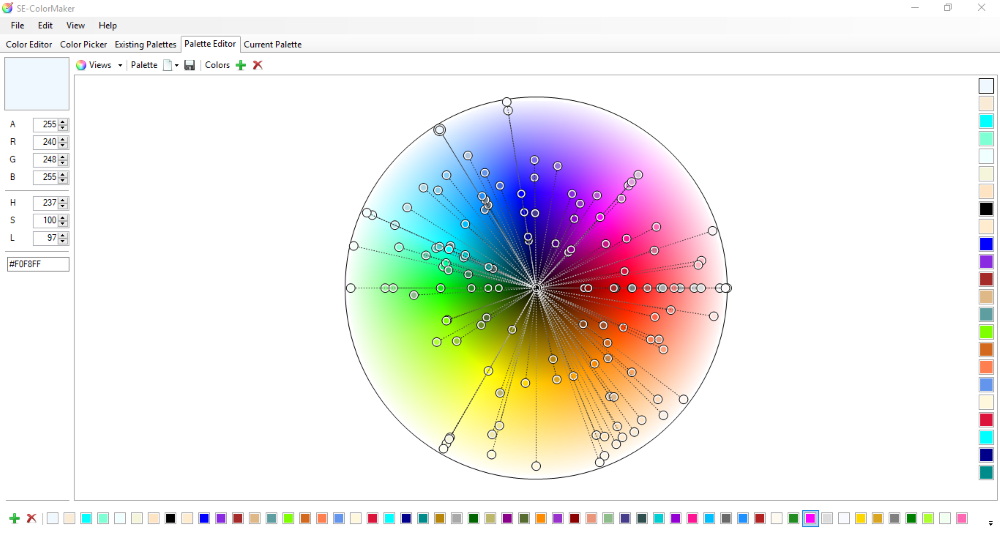The image size is (1000, 533).
Task: Increase the G value with its up arrow
Action: coord(62,157)
